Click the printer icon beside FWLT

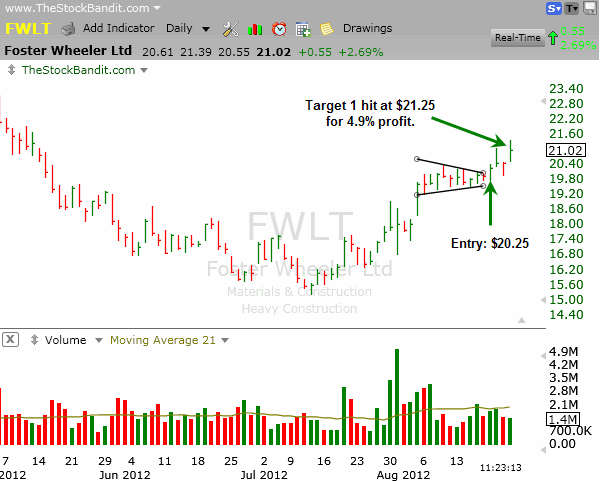[68, 29]
